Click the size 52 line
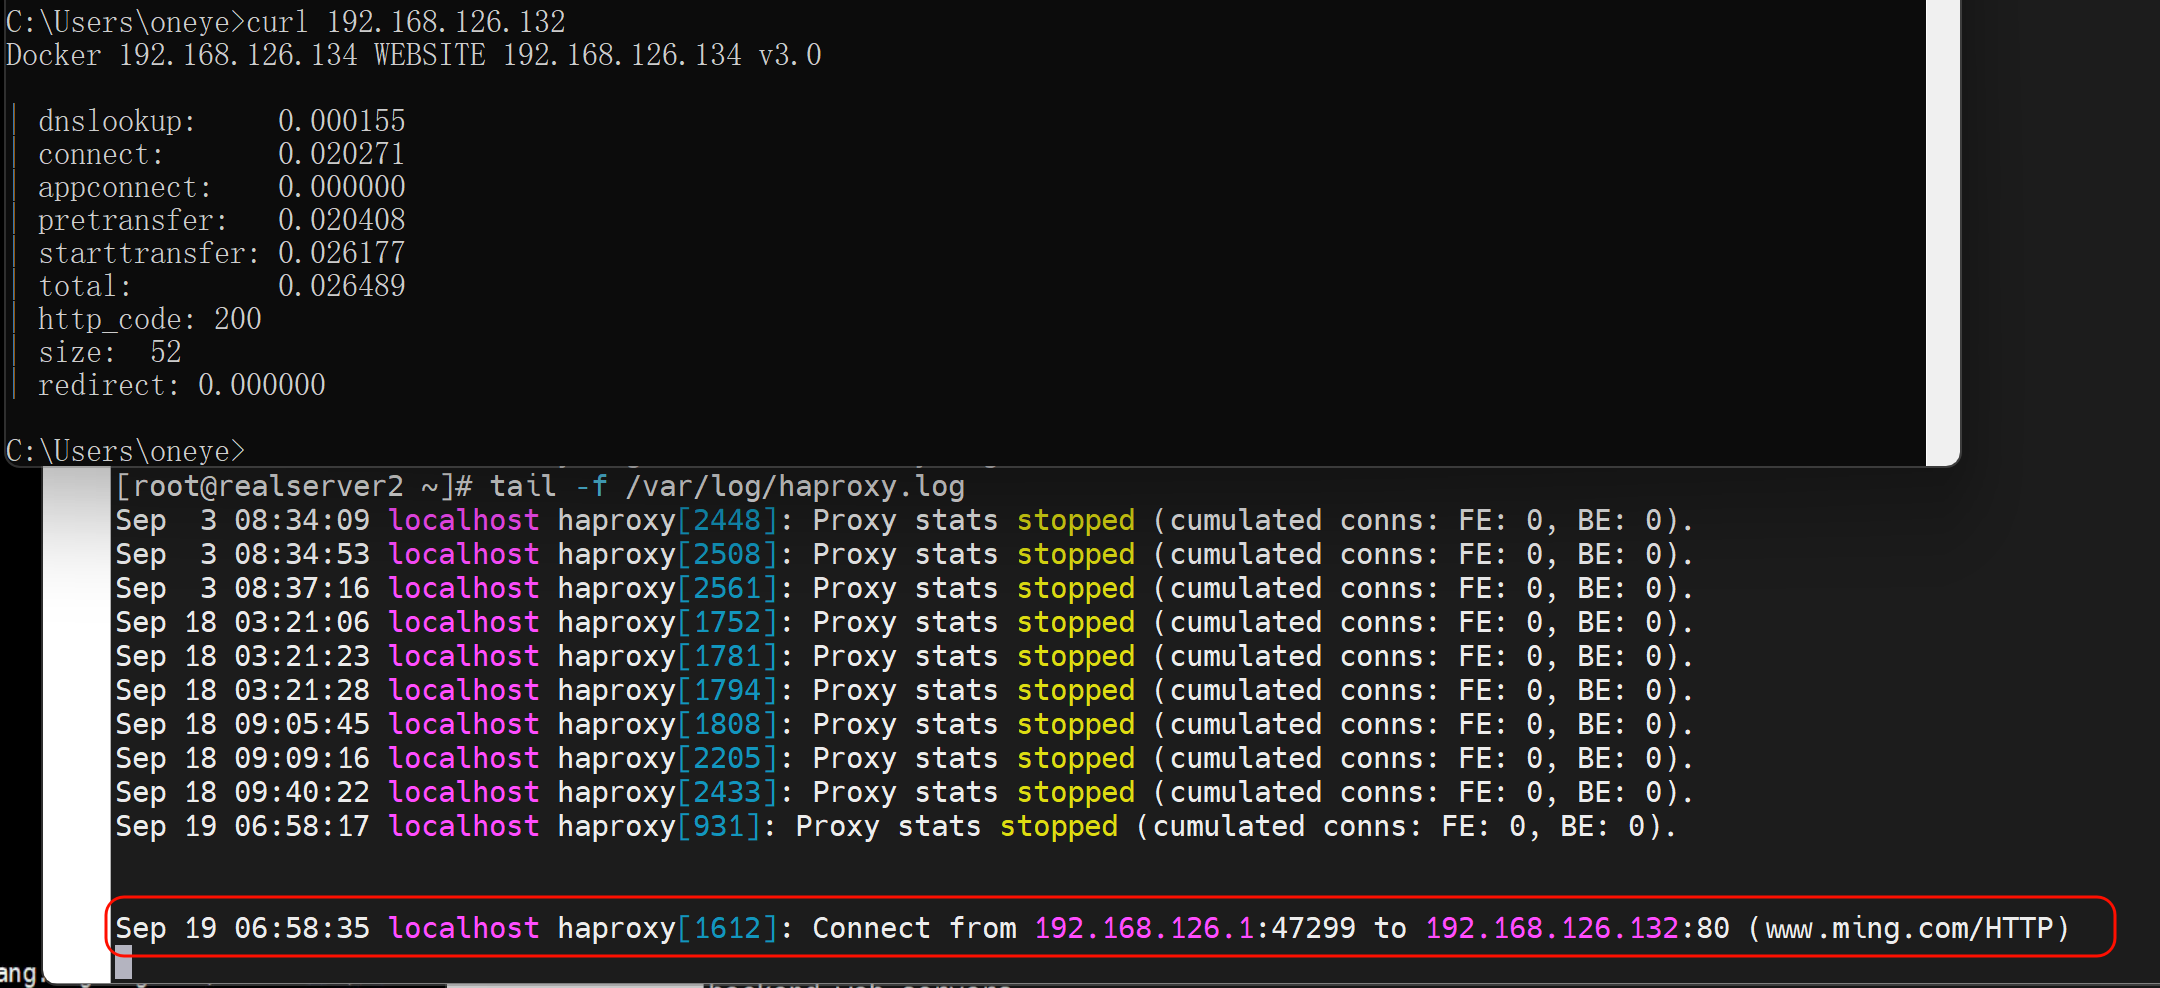Viewport: 2160px width, 988px height. [109, 352]
